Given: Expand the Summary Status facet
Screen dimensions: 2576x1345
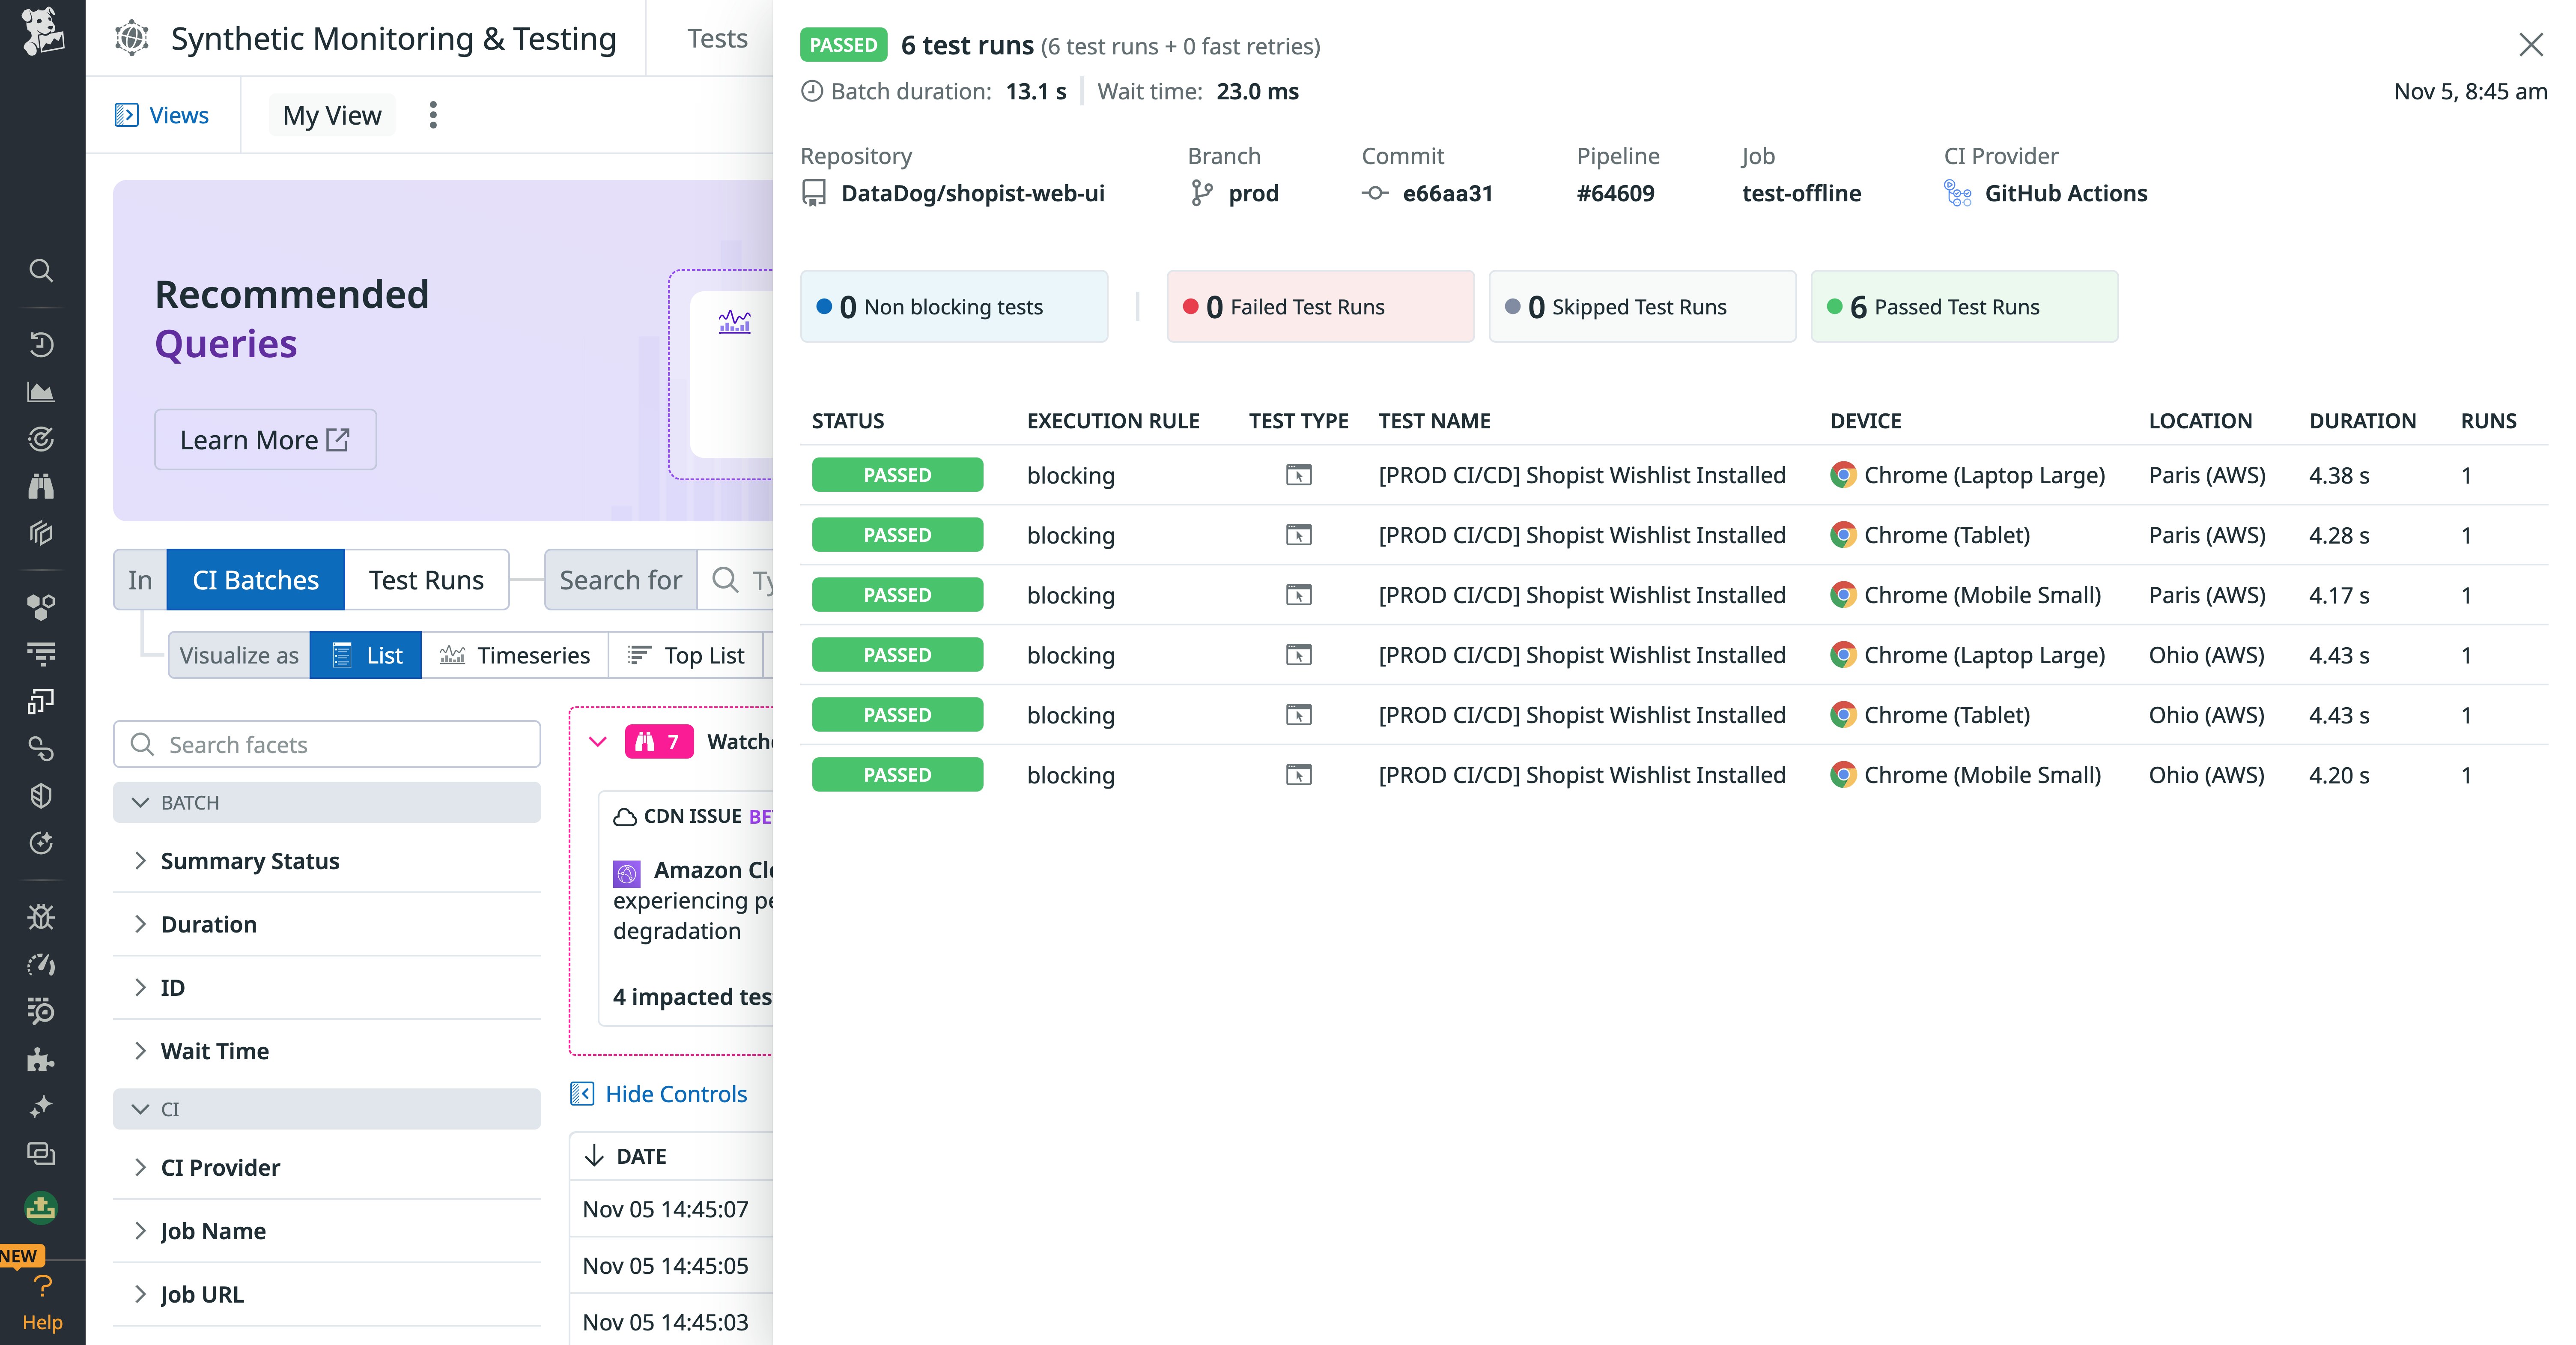Looking at the screenshot, I should tap(249, 861).
